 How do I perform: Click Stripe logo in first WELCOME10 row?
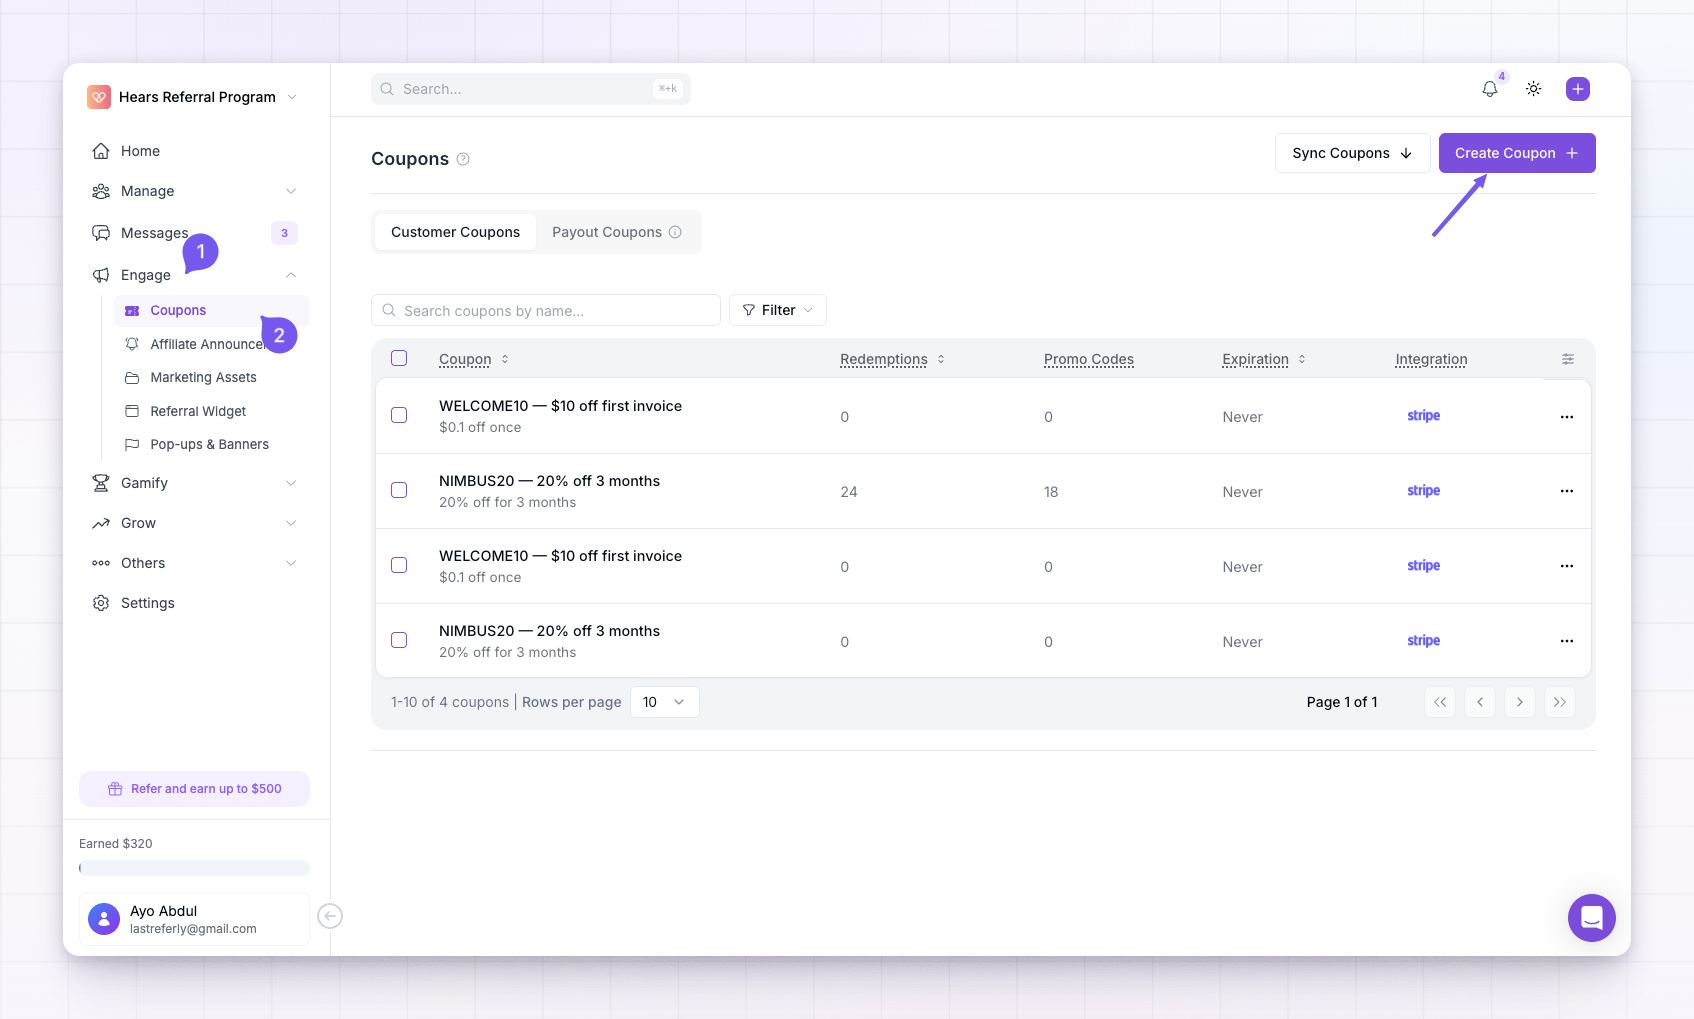(1424, 416)
